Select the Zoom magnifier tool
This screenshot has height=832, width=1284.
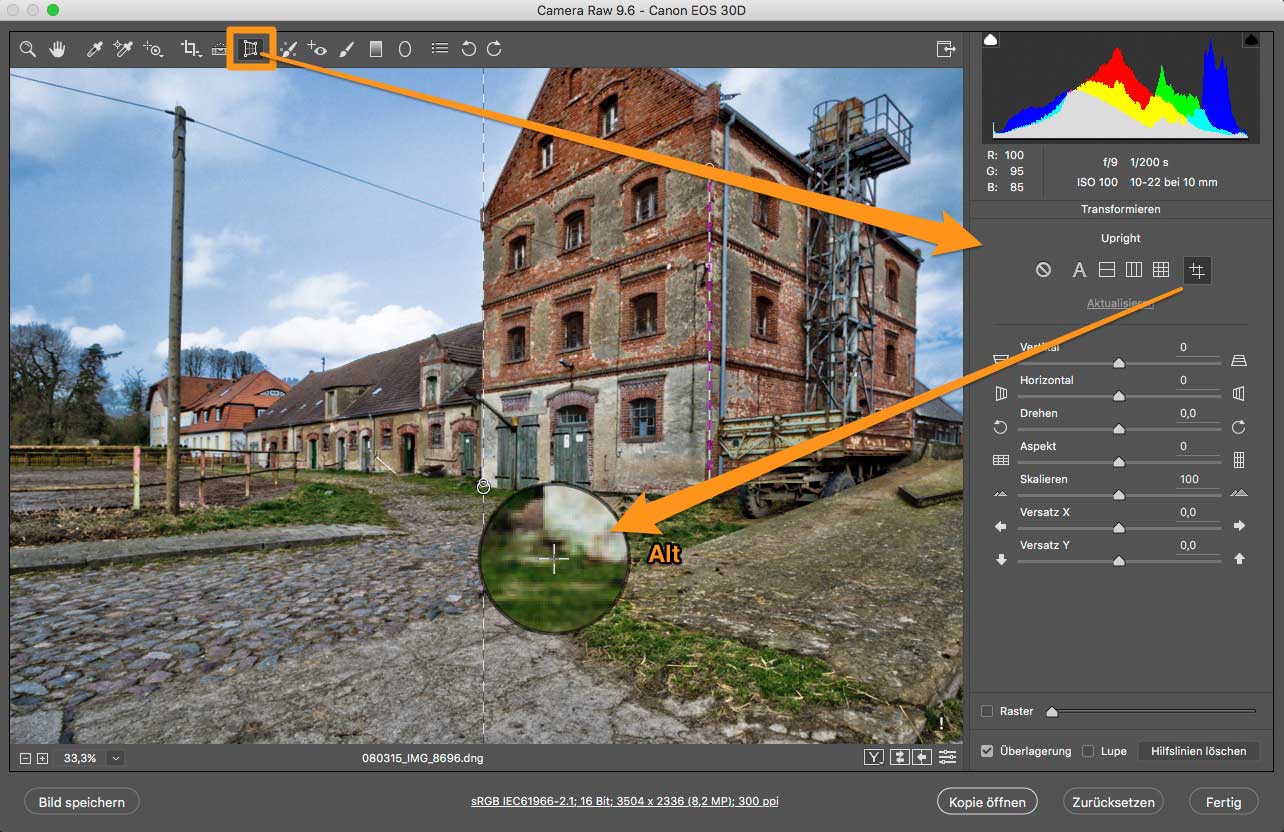point(28,48)
